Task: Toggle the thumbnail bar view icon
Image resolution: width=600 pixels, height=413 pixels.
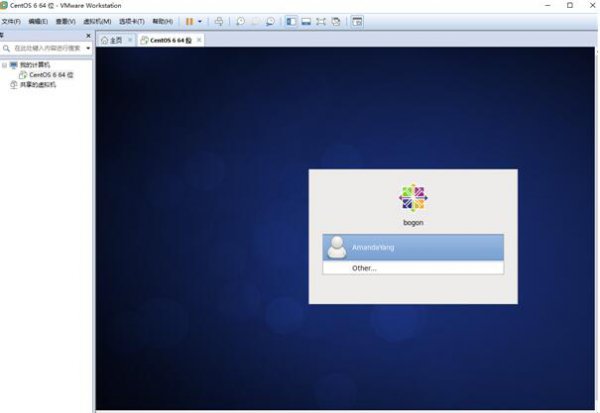Action: click(306, 21)
